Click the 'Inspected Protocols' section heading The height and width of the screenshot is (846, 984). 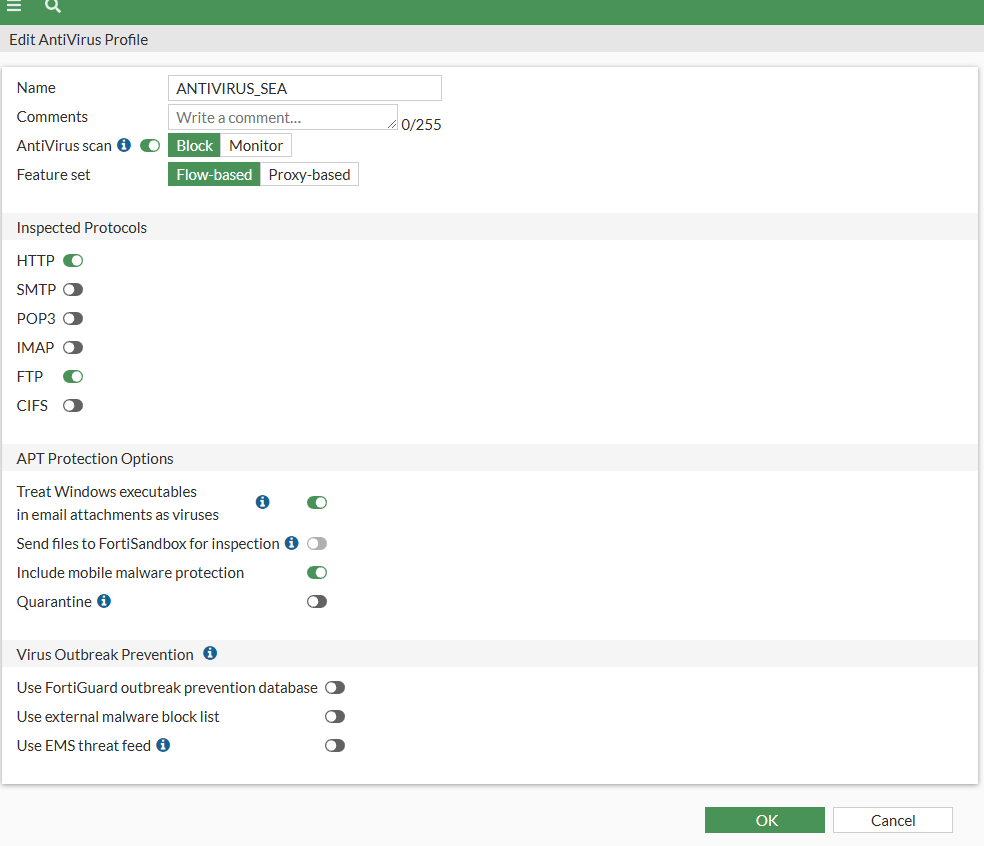pos(82,228)
